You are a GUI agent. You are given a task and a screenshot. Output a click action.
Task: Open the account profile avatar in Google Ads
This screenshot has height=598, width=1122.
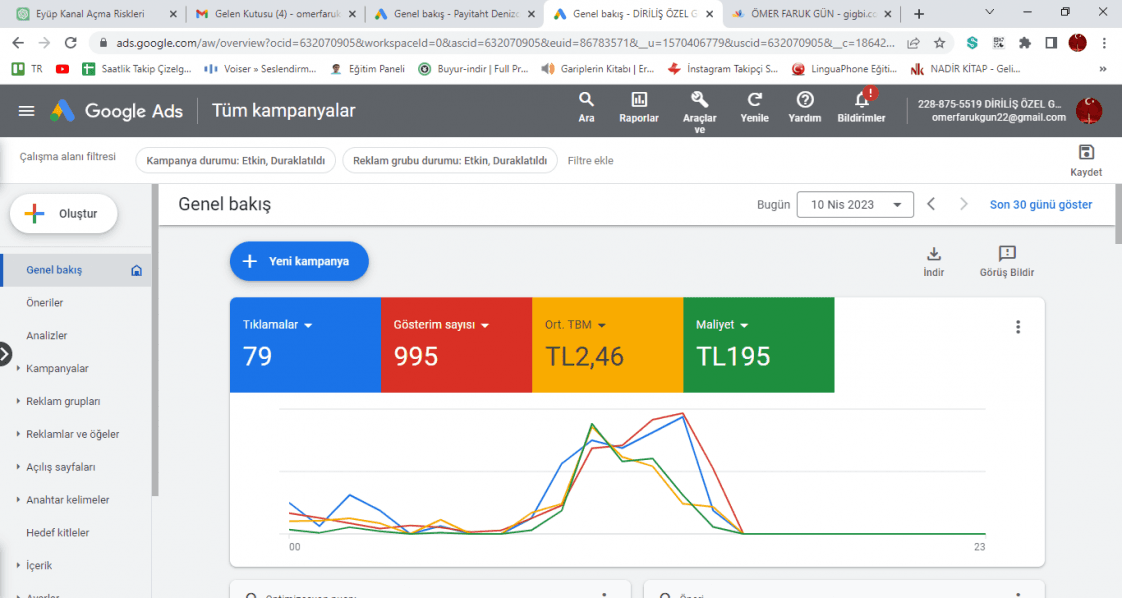1088,111
